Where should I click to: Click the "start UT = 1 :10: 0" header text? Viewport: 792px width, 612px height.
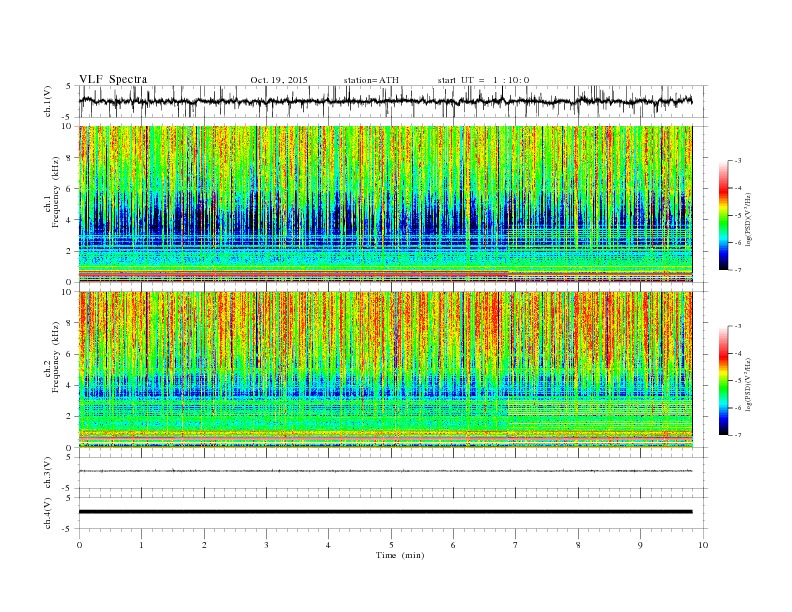pyautogui.click(x=483, y=80)
